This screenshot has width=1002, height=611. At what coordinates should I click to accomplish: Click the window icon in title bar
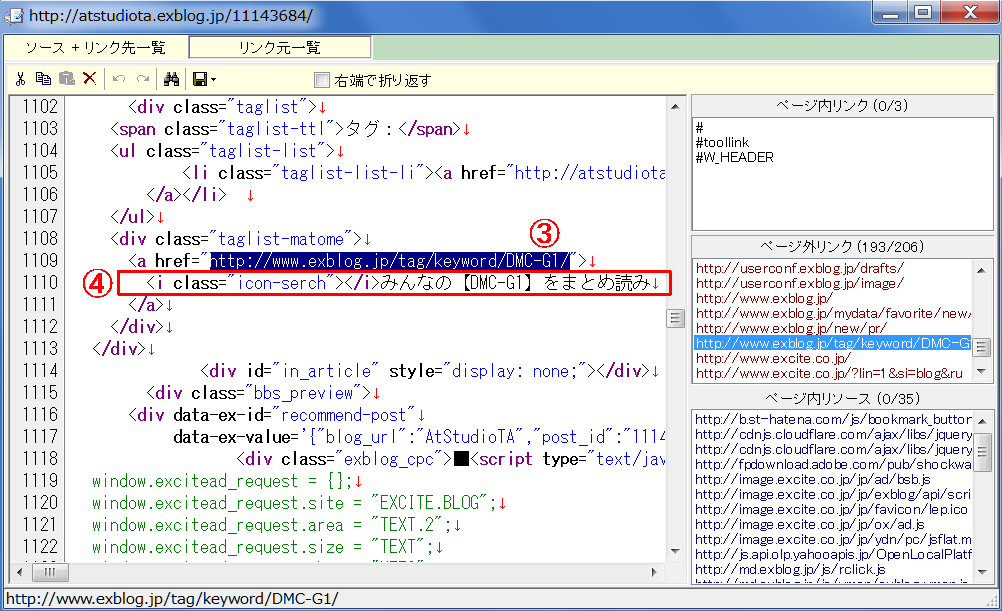click(13, 15)
